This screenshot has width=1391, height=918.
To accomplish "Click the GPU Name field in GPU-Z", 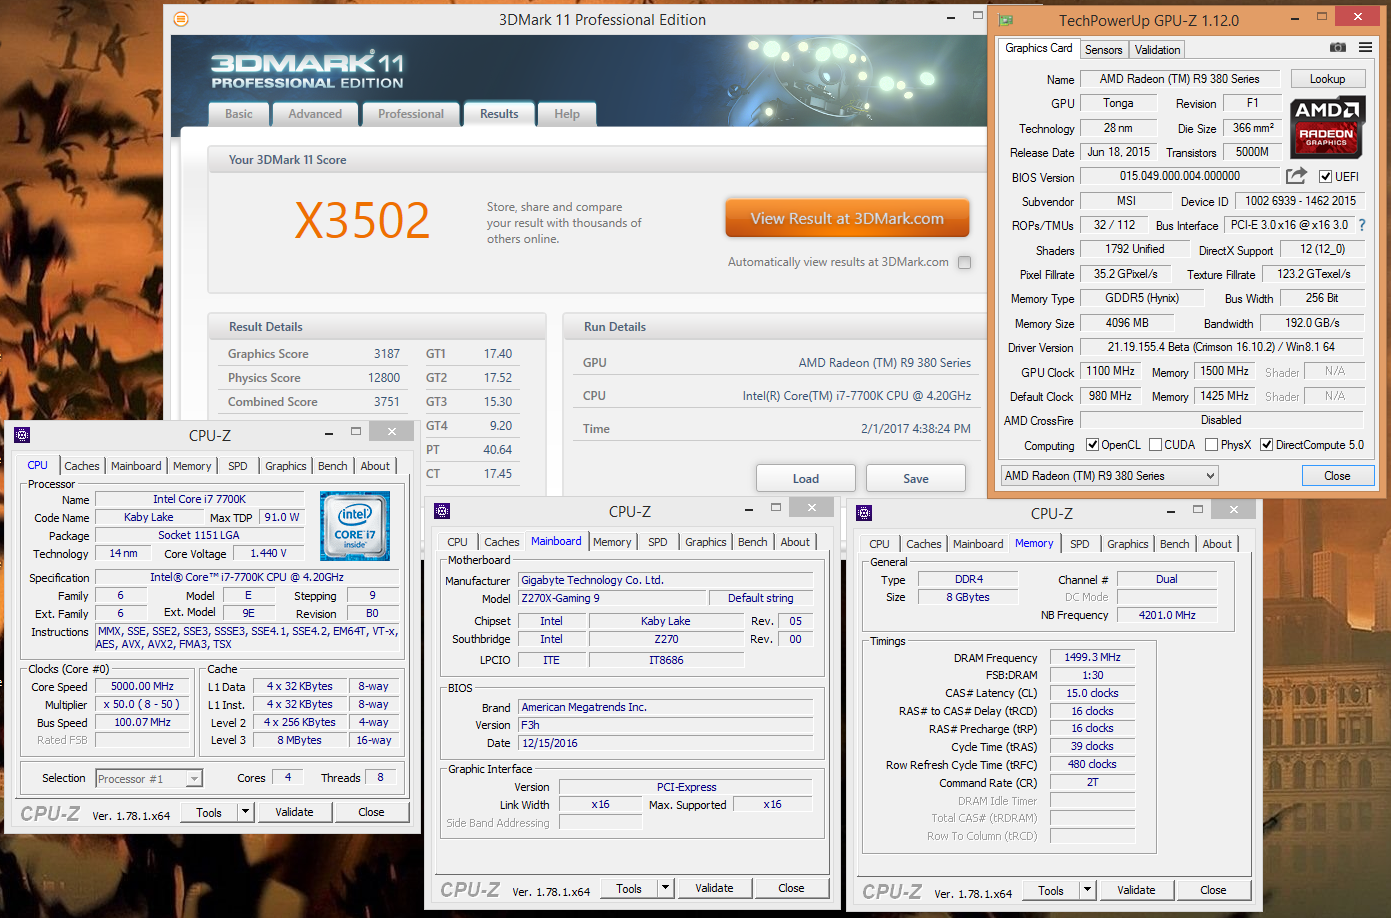I will tap(1179, 79).
